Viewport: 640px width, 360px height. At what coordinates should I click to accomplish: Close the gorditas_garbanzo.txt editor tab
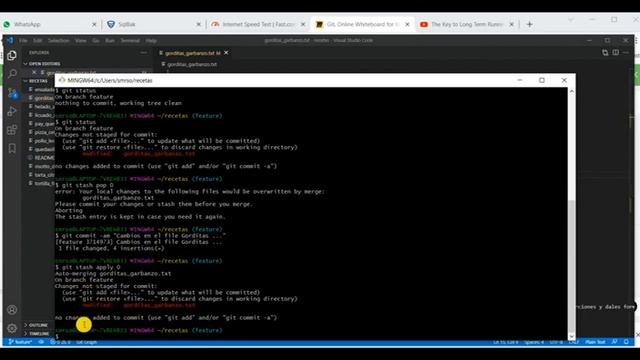226,53
